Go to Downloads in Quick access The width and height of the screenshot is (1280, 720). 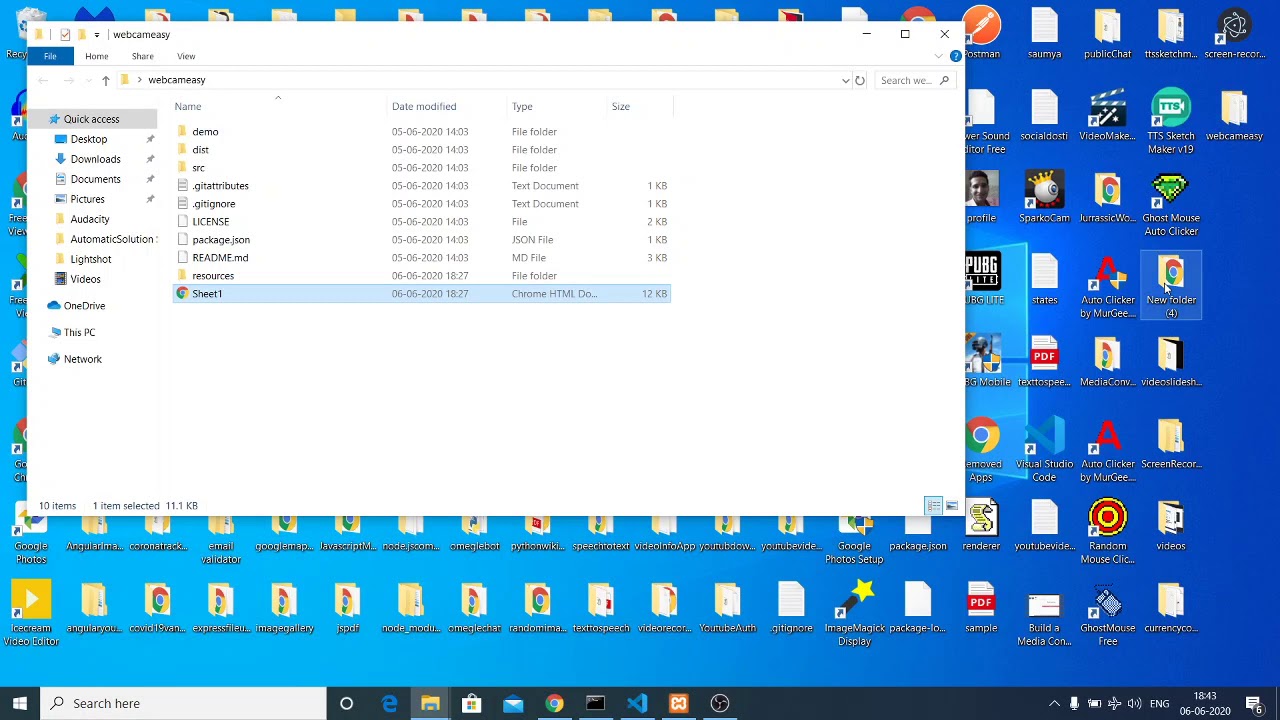click(x=95, y=159)
